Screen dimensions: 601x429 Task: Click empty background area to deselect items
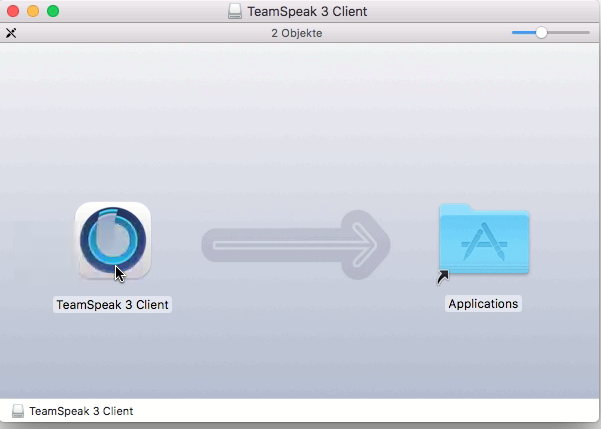tap(300, 120)
